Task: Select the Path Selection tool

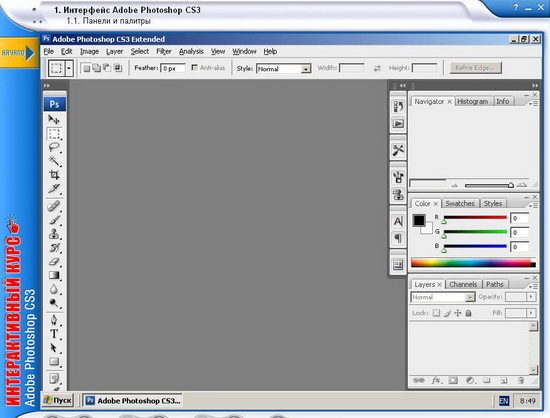Action: pos(54,348)
